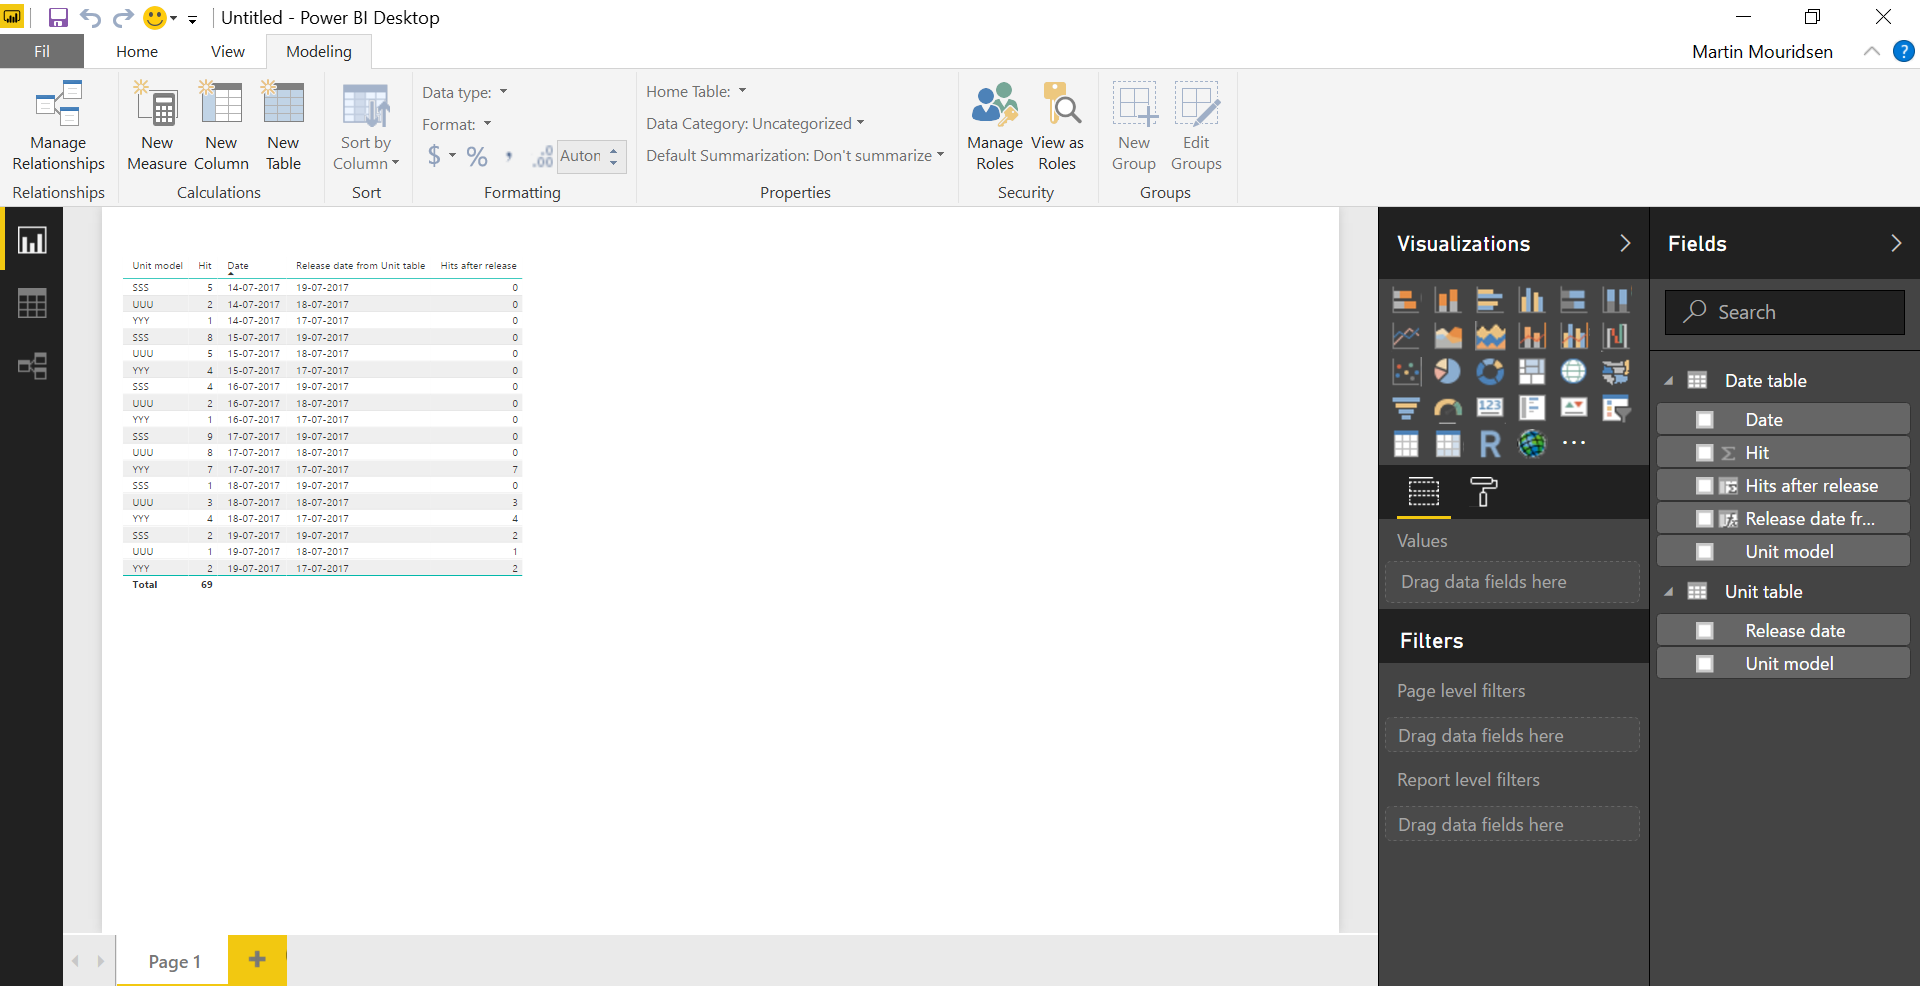Collapse the ribbon with the caret

pos(1871,51)
